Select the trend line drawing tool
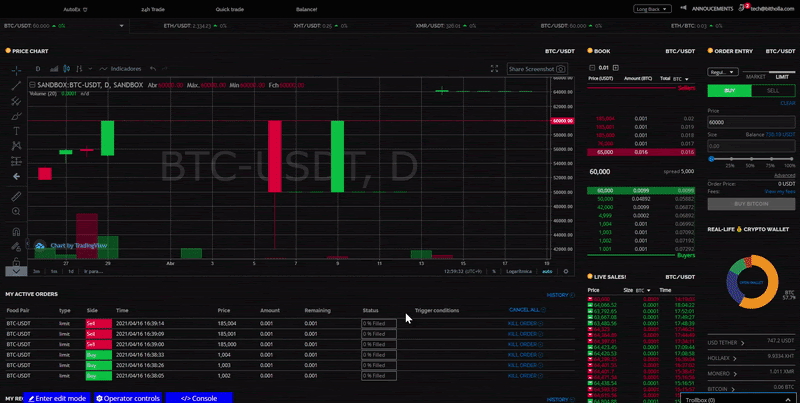Screen dimensions: 800x403 16,86
